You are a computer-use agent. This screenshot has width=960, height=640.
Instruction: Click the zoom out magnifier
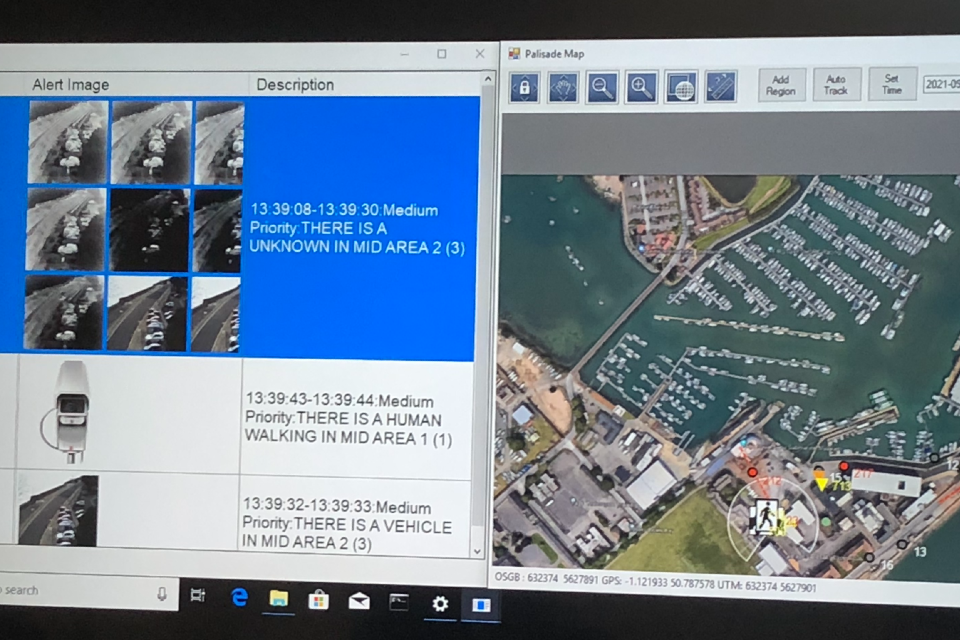[602, 88]
